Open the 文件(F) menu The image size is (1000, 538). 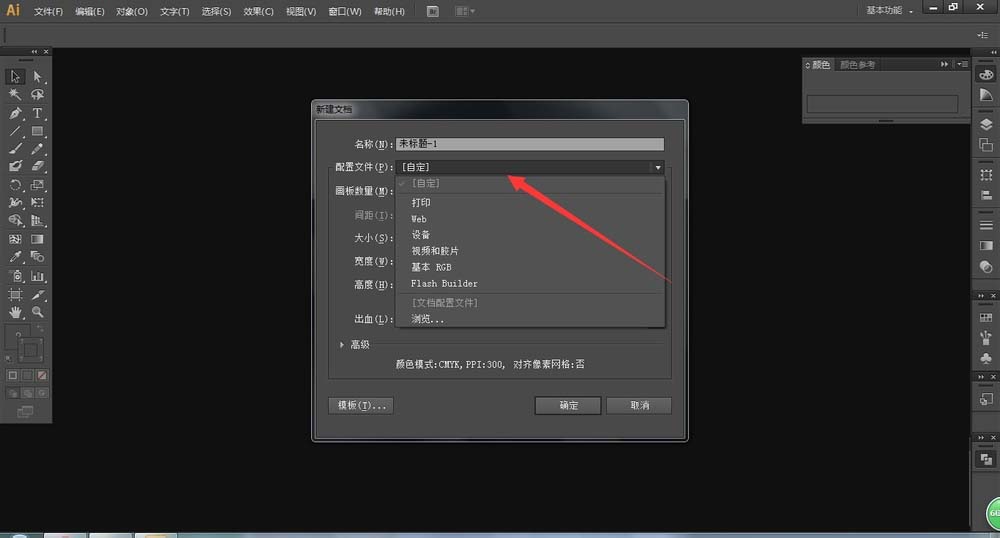click(48, 11)
